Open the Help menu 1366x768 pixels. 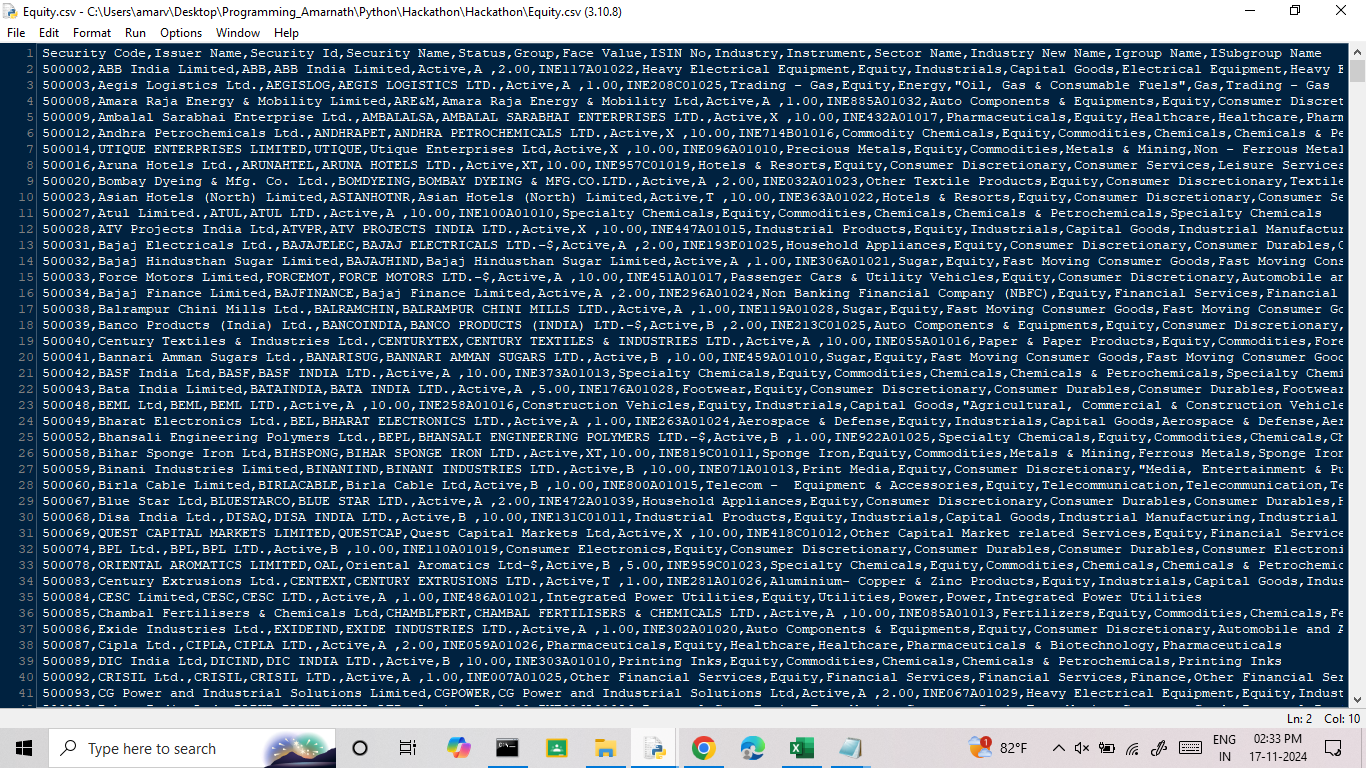(x=286, y=33)
